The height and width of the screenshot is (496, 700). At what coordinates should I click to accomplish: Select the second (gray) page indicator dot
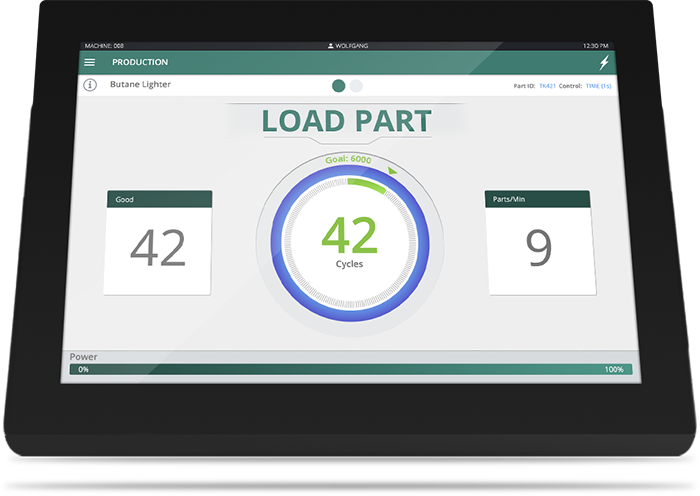(356, 86)
